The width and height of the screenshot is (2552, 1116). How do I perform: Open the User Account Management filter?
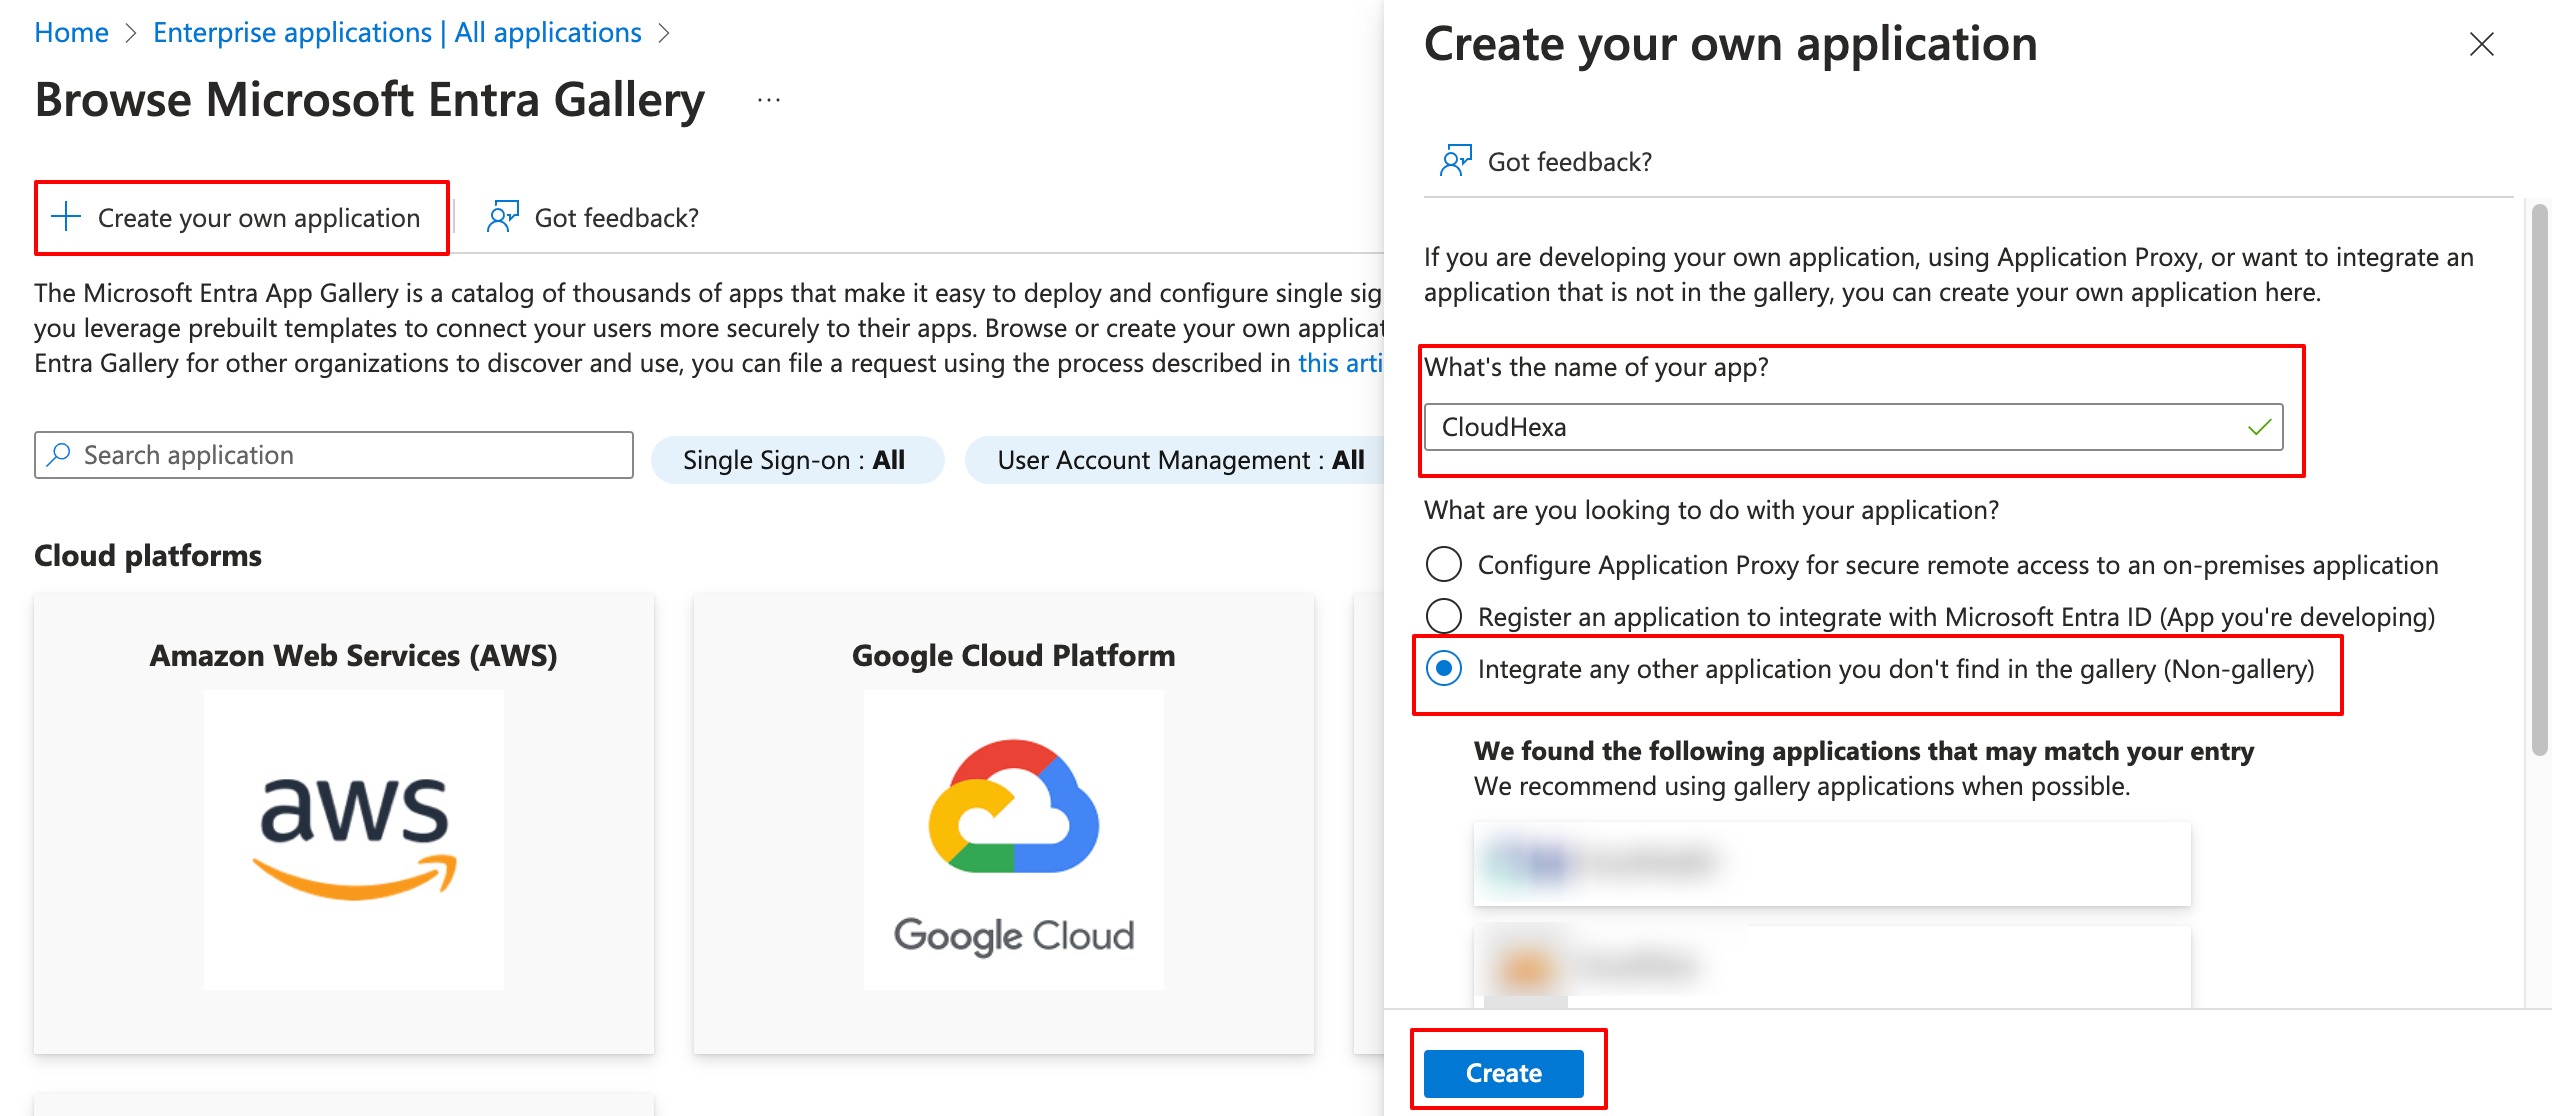coord(1179,460)
